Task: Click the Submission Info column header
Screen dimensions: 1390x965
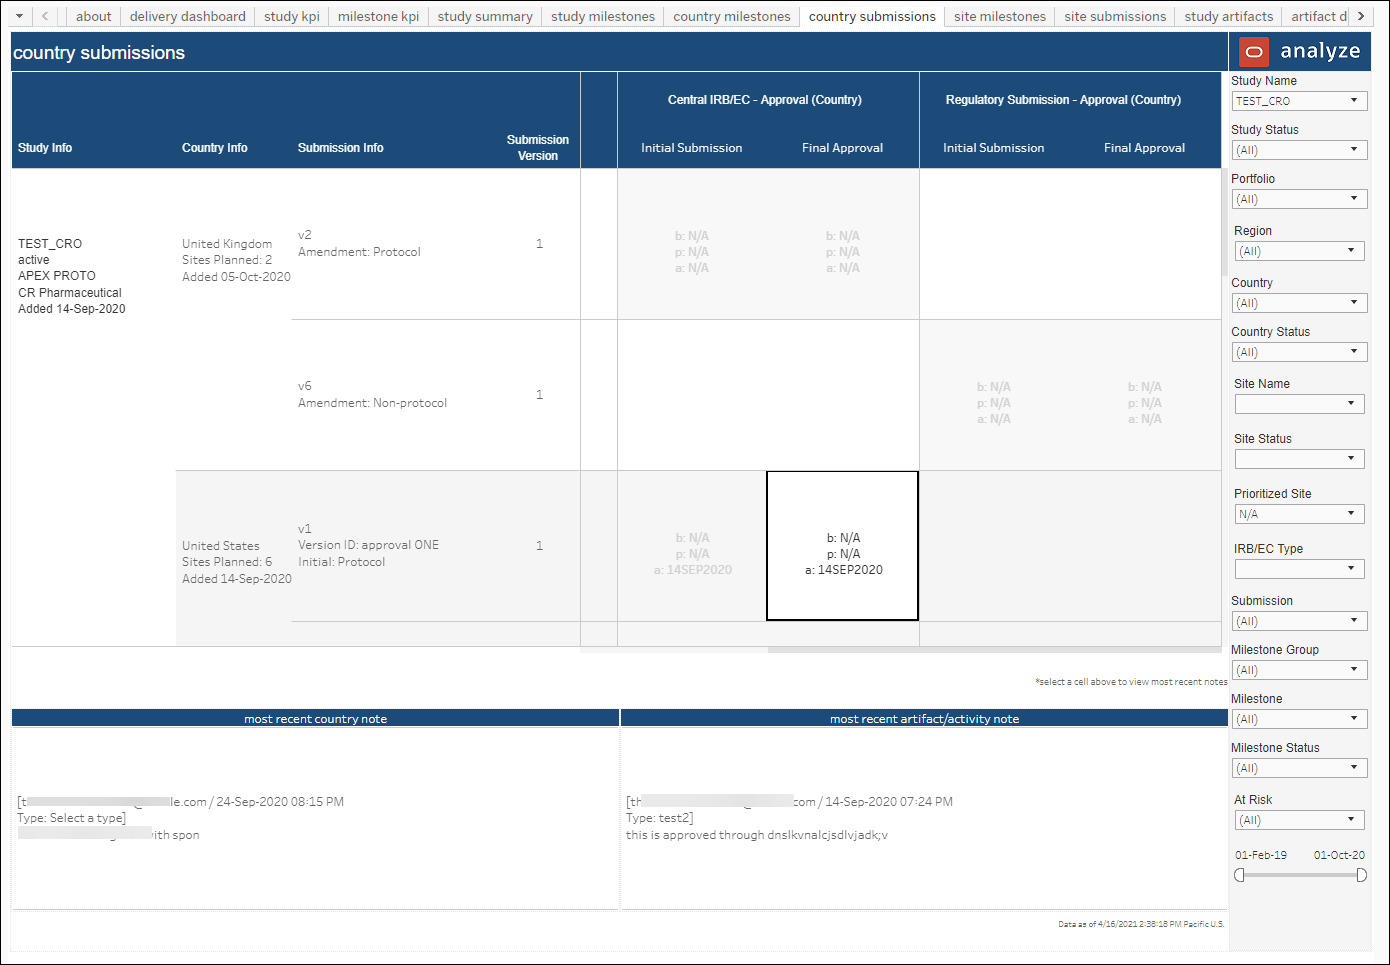Action: [x=340, y=148]
